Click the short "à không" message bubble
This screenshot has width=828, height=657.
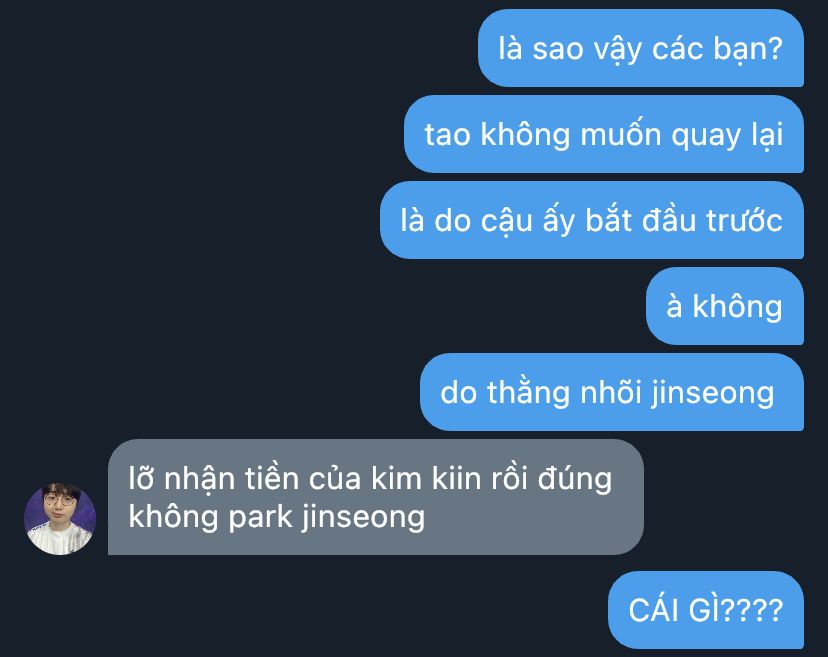point(724,306)
